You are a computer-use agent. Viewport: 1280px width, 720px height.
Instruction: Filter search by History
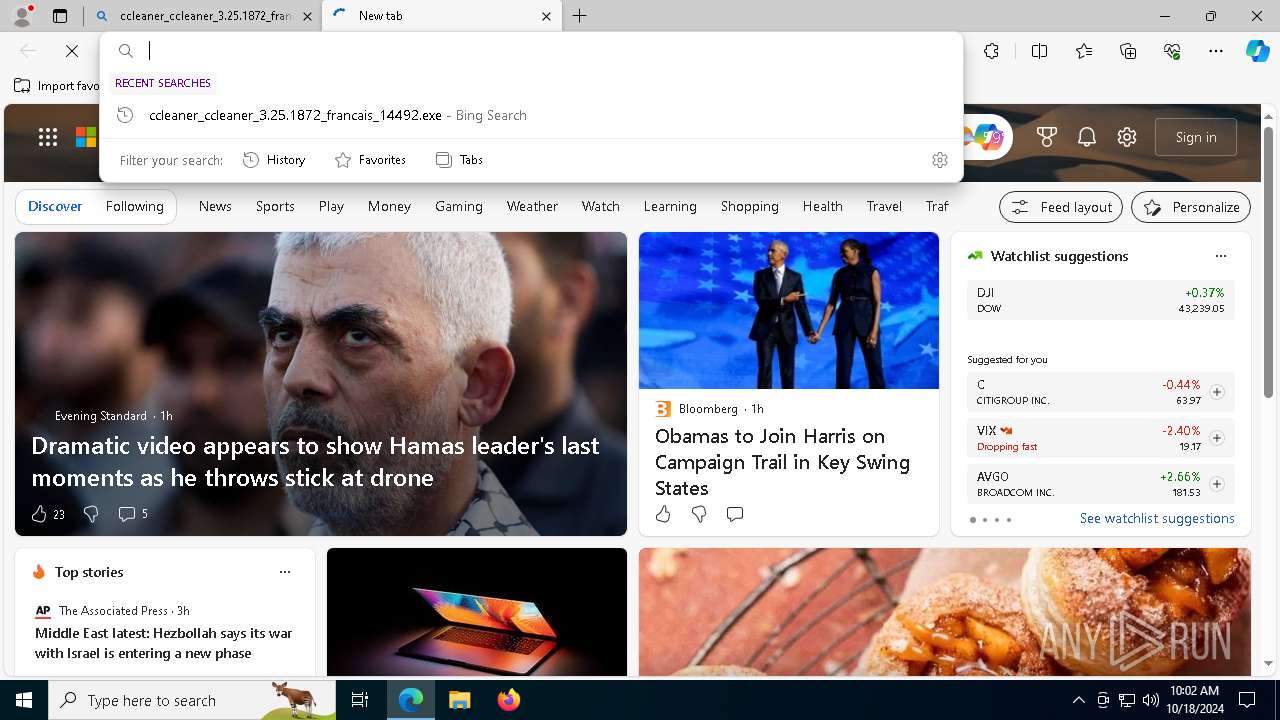pos(274,160)
